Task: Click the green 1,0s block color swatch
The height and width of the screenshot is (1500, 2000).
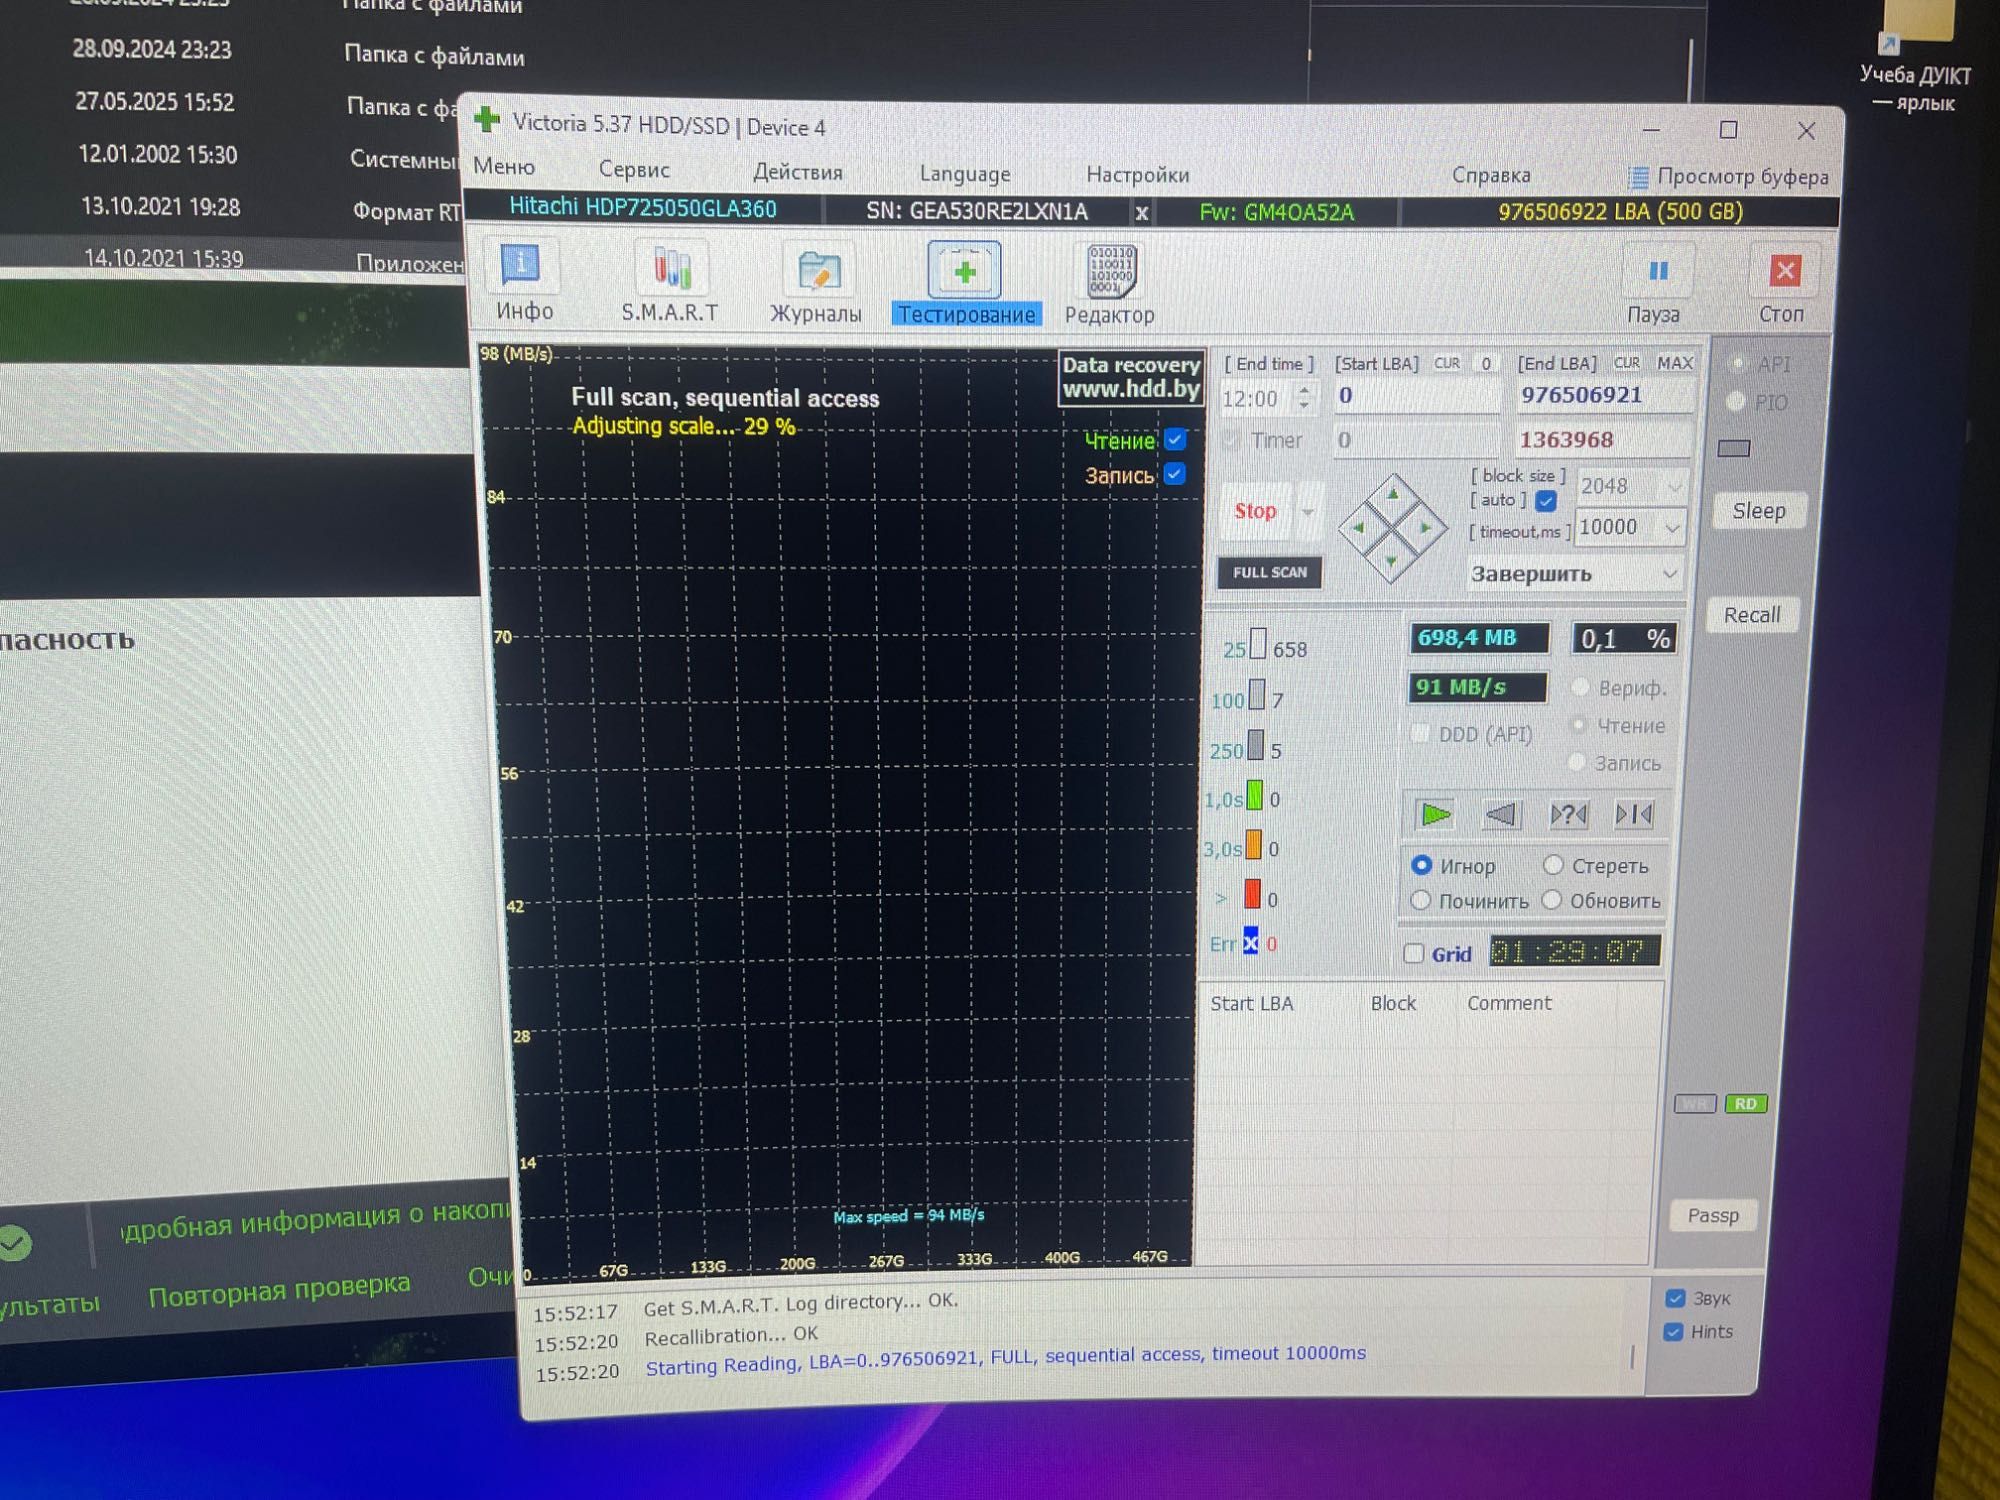Action: (x=1254, y=796)
